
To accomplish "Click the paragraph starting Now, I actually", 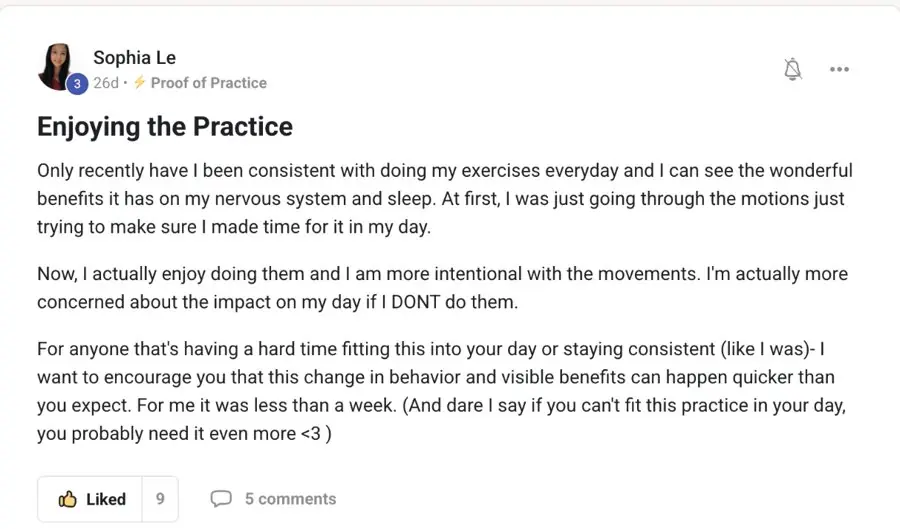I will tap(443, 287).
